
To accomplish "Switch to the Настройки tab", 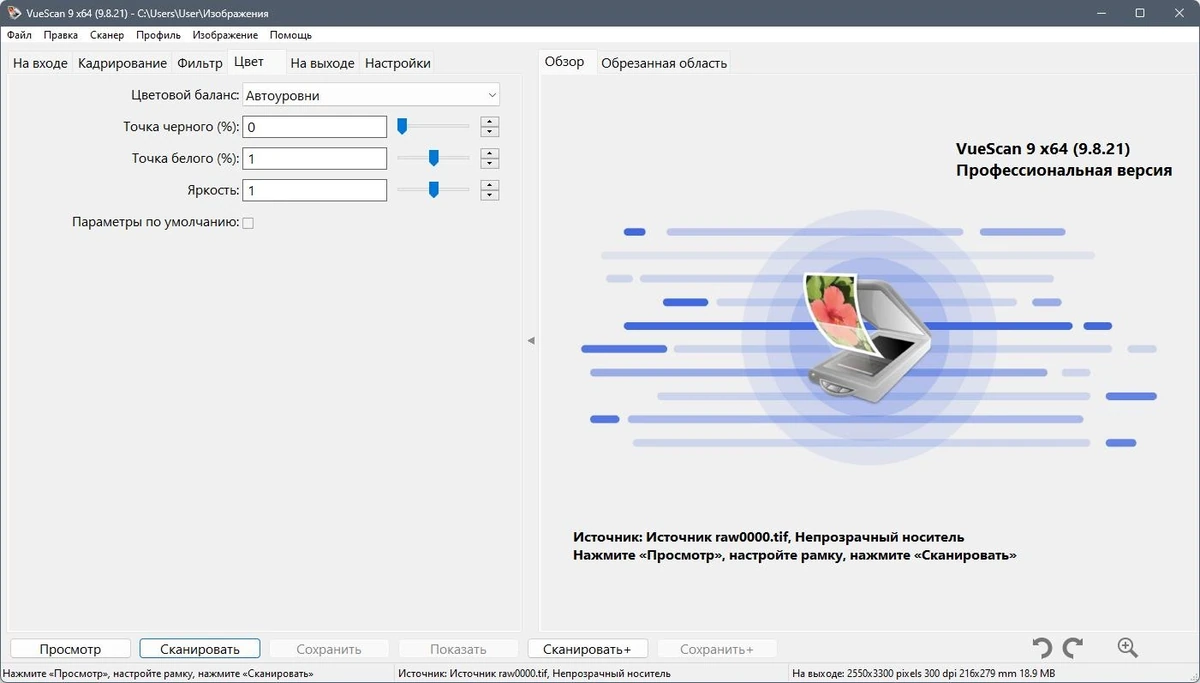I will tap(398, 63).
